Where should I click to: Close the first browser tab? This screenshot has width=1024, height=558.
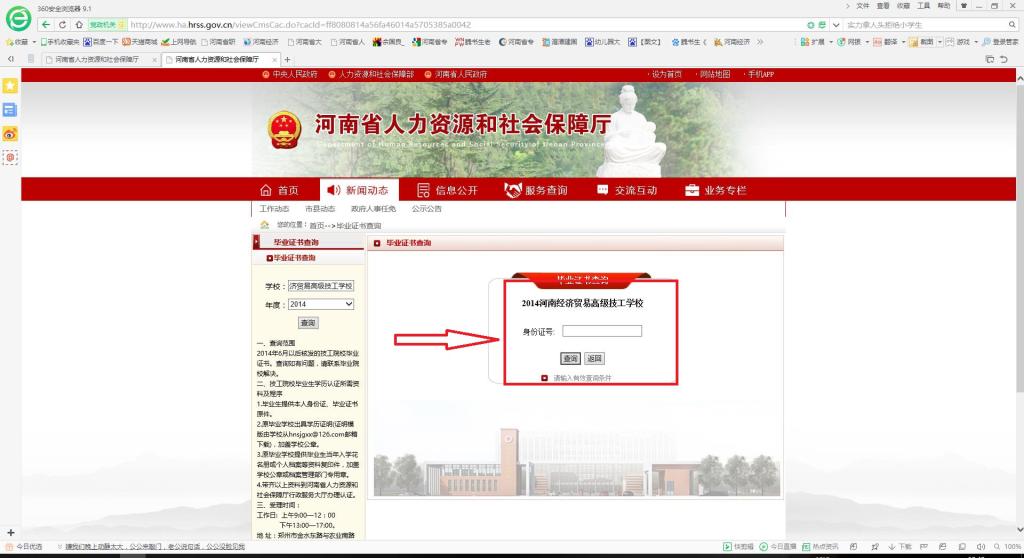(x=154, y=59)
